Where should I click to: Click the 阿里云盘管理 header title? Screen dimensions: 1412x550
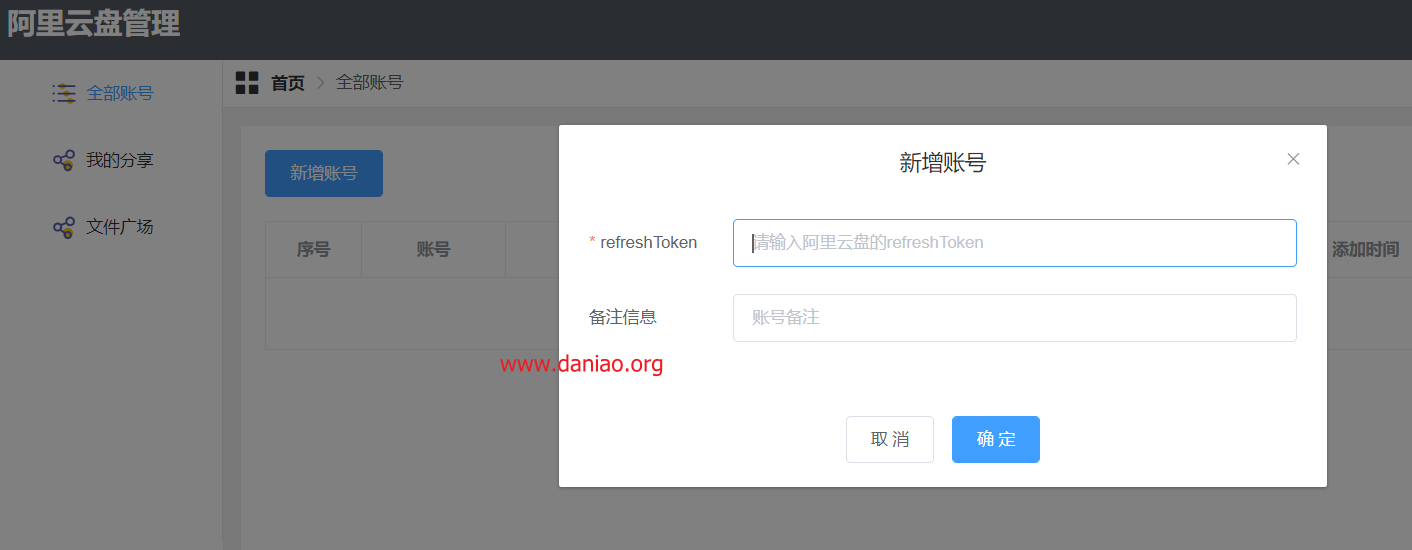coord(94,23)
